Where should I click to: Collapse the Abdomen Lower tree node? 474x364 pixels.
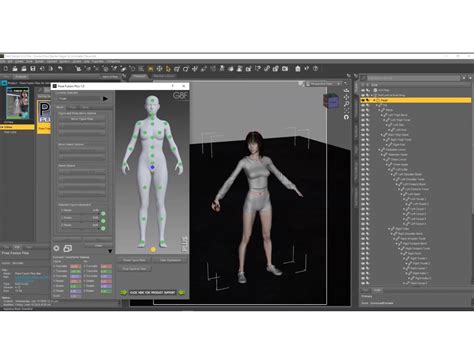tap(380, 150)
